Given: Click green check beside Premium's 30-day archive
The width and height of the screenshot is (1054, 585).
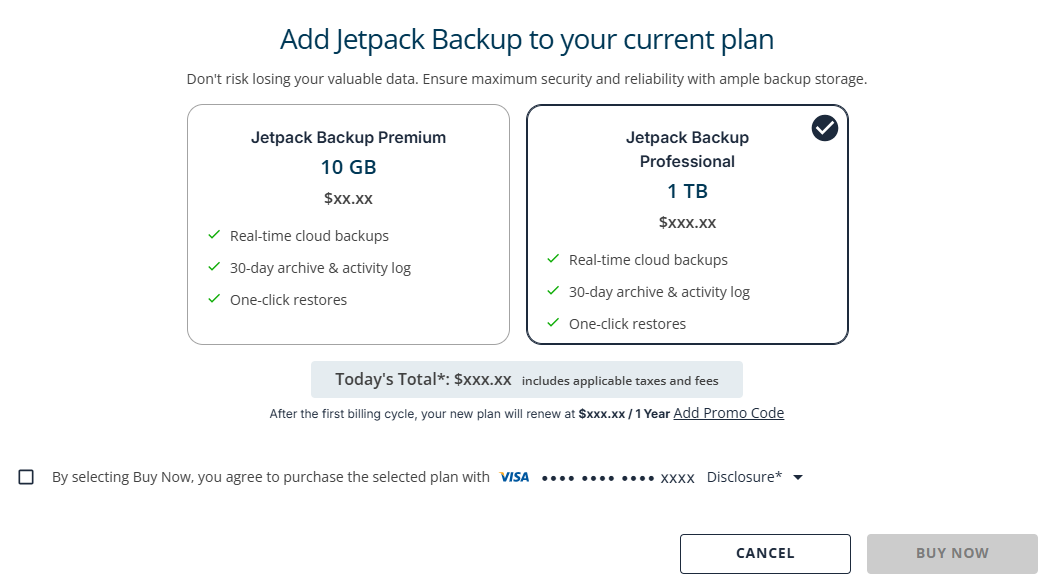Looking at the screenshot, I should pyautogui.click(x=214, y=267).
